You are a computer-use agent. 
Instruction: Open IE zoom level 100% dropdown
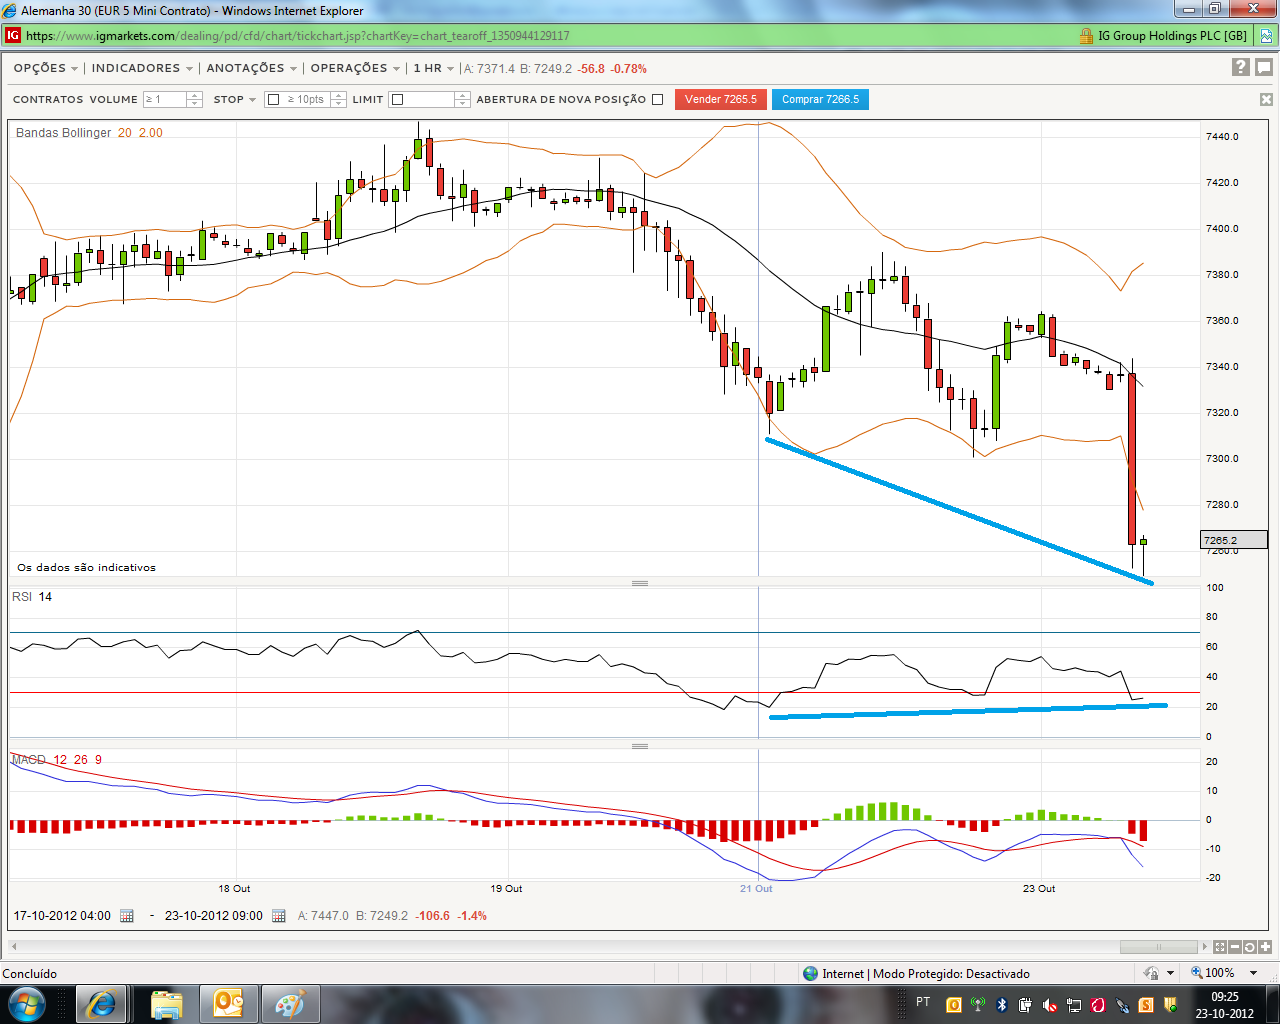pos(1253,973)
